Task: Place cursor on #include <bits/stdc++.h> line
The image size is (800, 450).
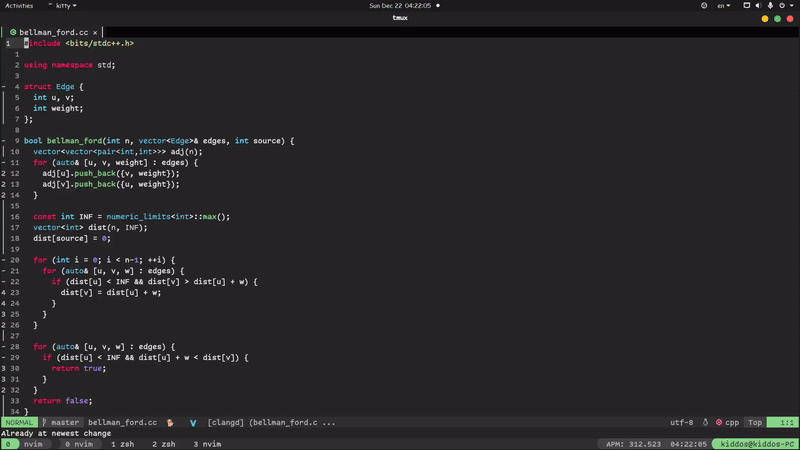Action: tap(79, 43)
